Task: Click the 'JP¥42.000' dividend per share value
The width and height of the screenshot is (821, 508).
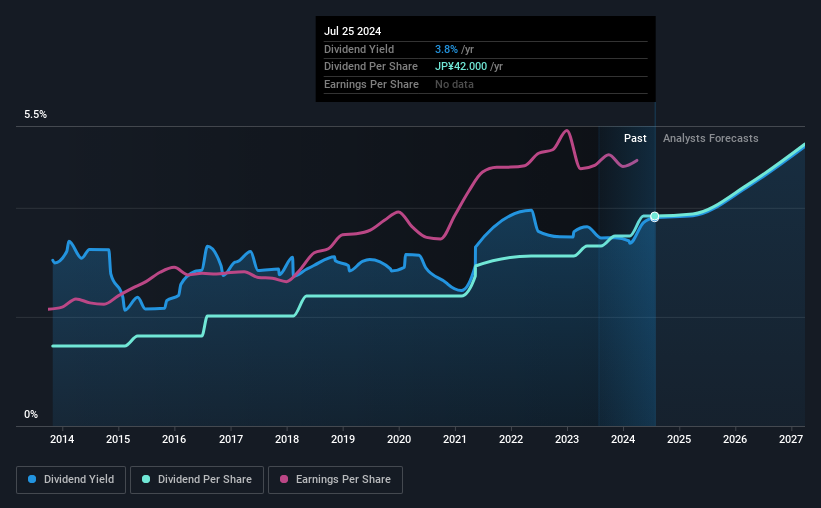Action: (x=461, y=67)
